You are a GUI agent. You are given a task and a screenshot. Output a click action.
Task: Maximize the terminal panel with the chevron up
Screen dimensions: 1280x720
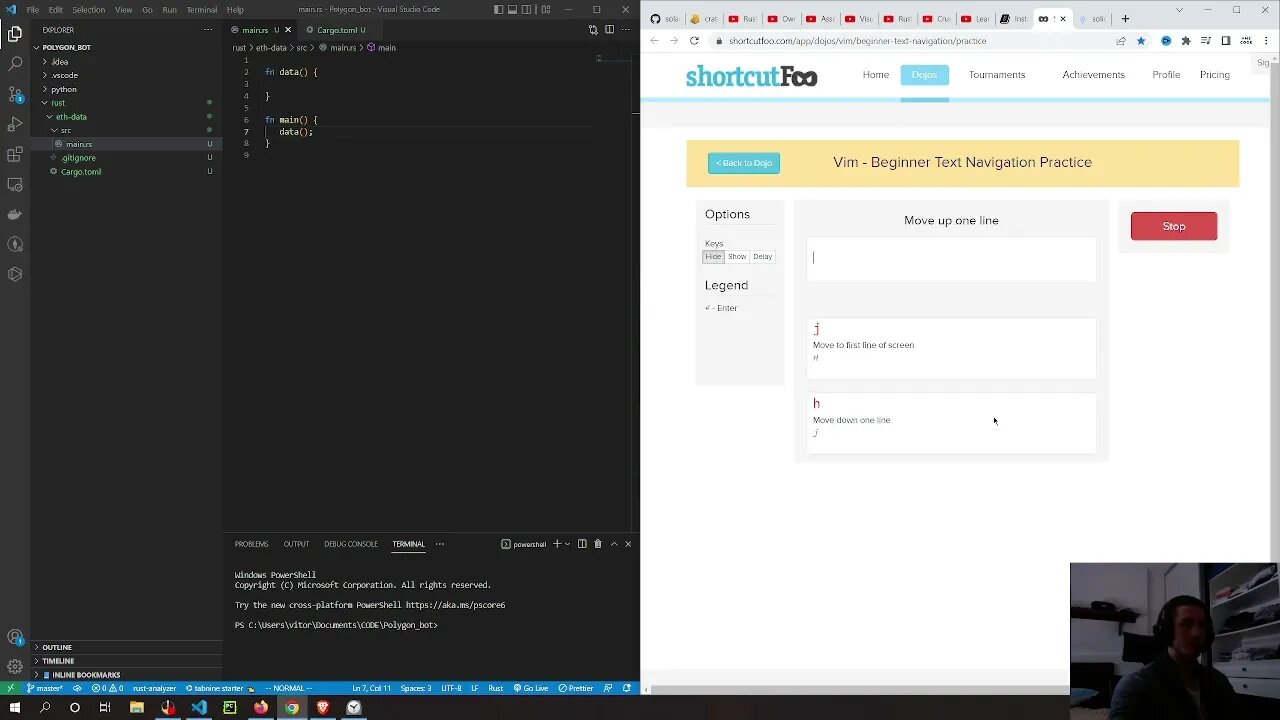point(614,544)
